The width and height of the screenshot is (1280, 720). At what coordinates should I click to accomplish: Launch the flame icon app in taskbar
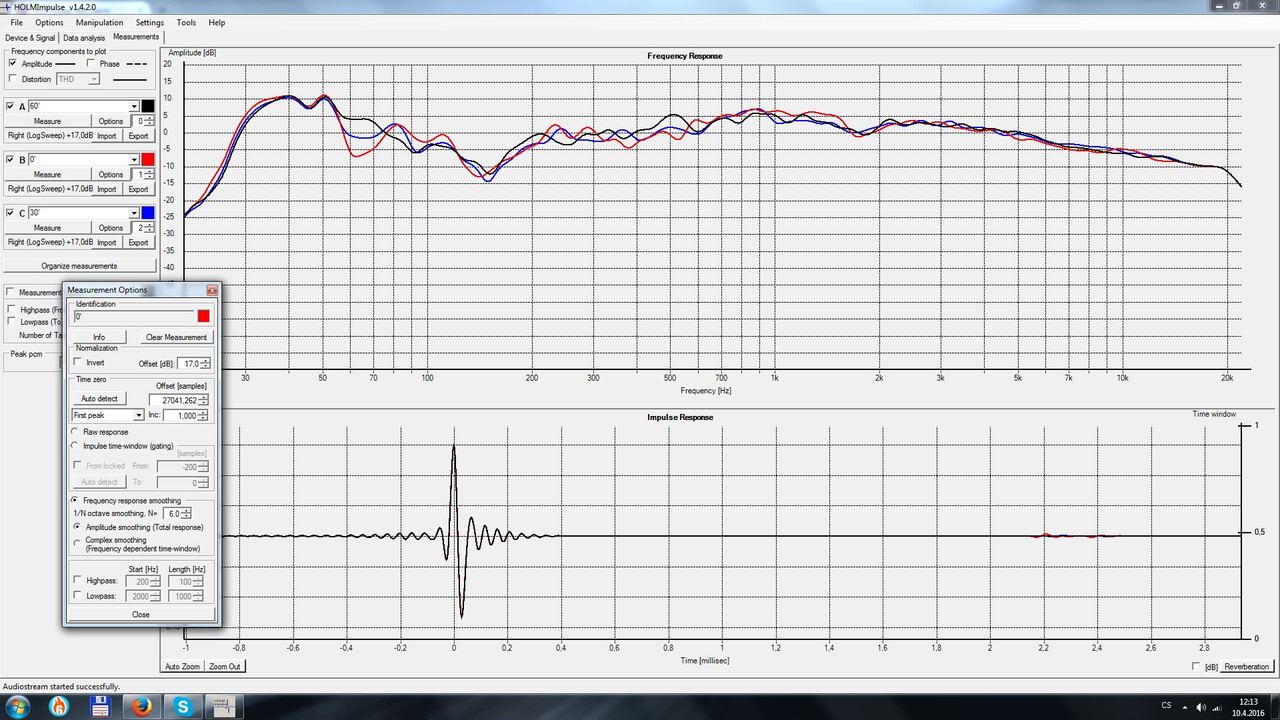pos(59,707)
